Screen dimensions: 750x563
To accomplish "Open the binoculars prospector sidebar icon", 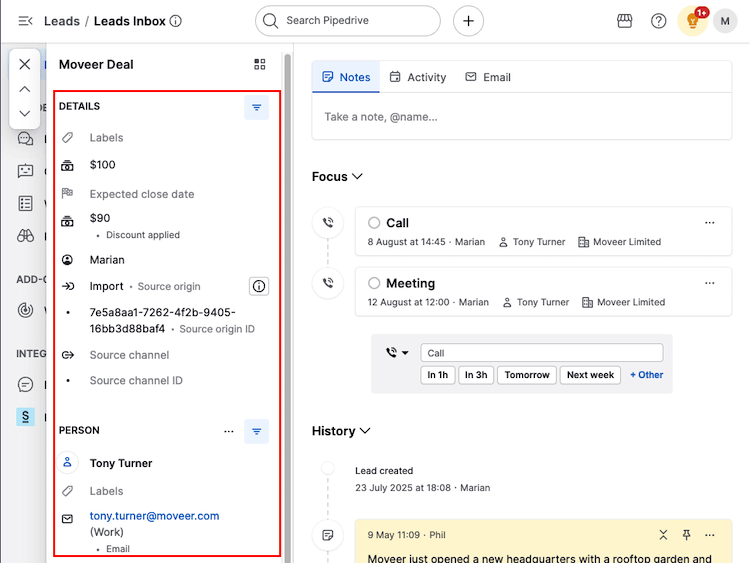I will click(x=25, y=236).
